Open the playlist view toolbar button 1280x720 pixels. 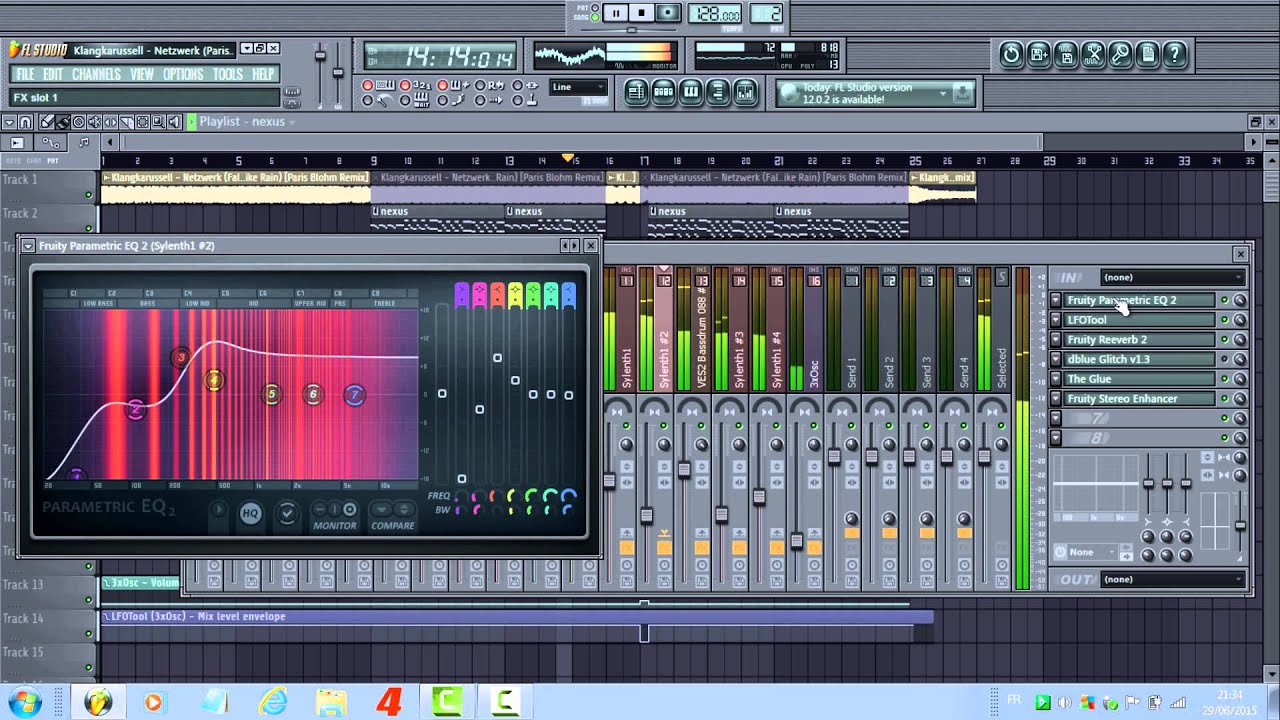coord(636,93)
